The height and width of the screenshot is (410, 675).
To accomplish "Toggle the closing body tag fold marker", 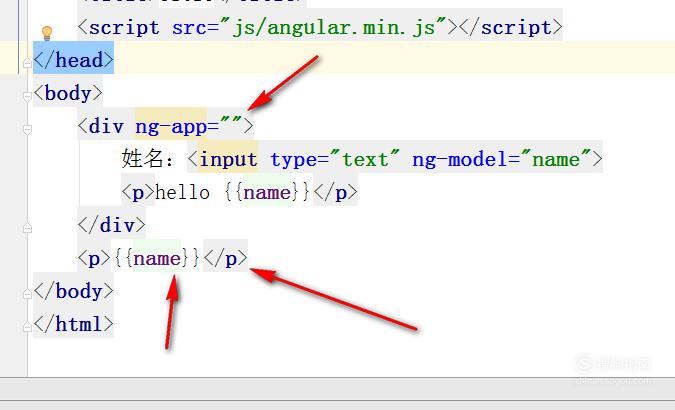I will [27, 294].
